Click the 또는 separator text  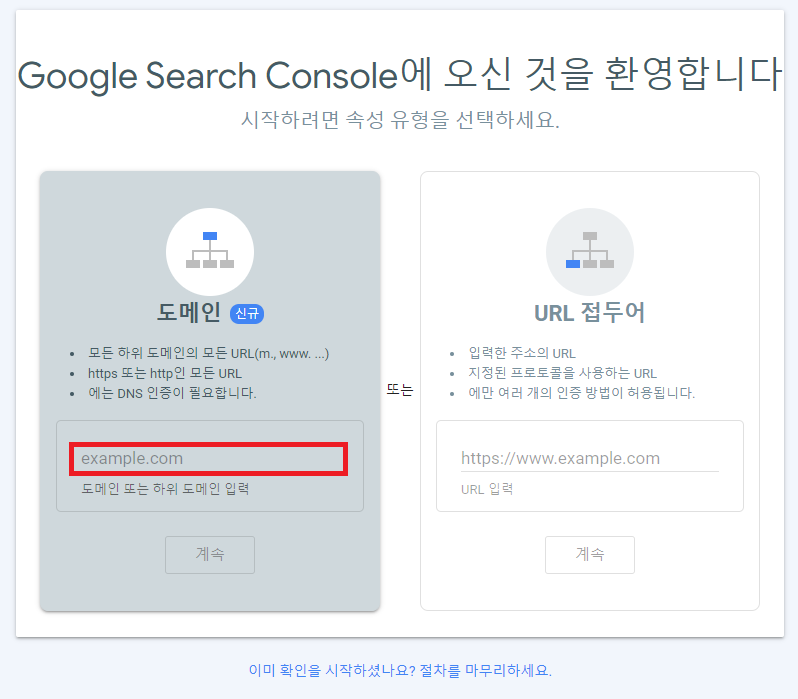pyautogui.click(x=400, y=390)
